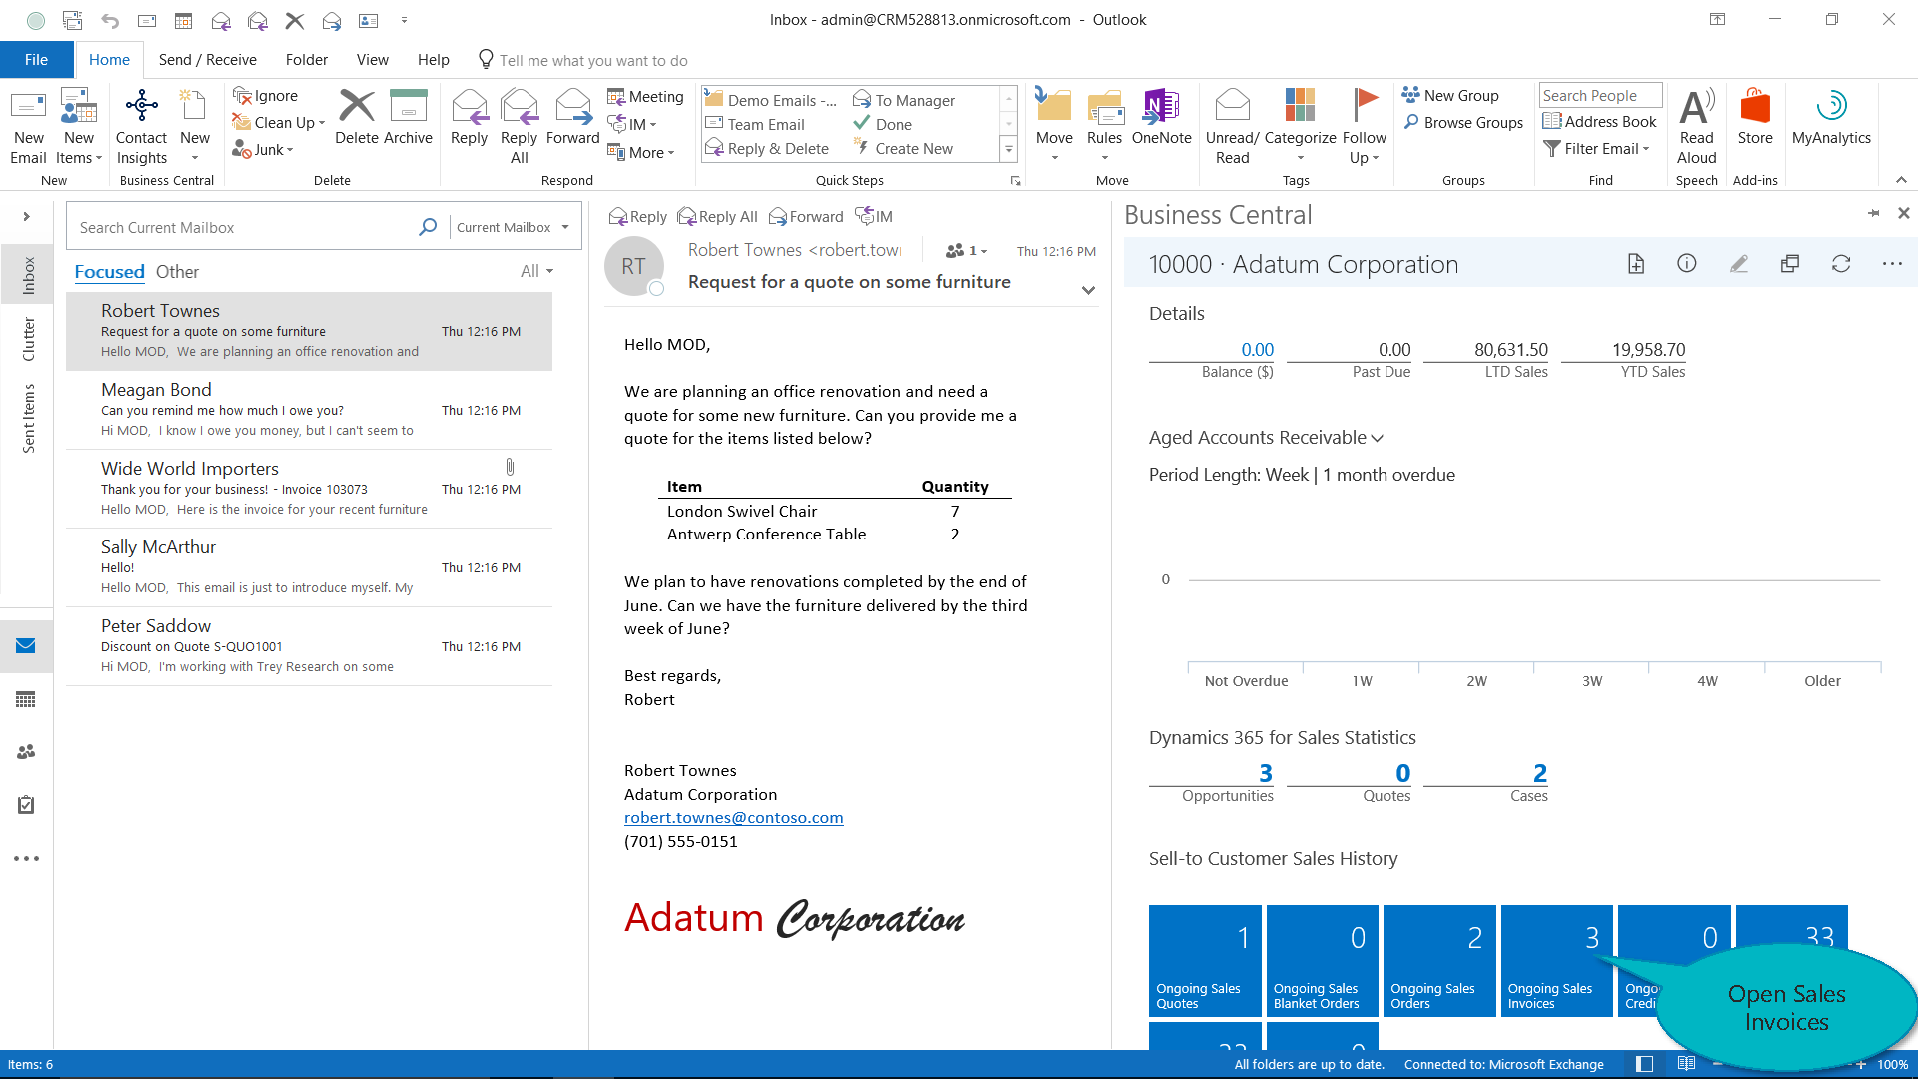This screenshot has width=1918, height=1079.
Task: Refresh the Business Central pane
Action: coord(1840,264)
